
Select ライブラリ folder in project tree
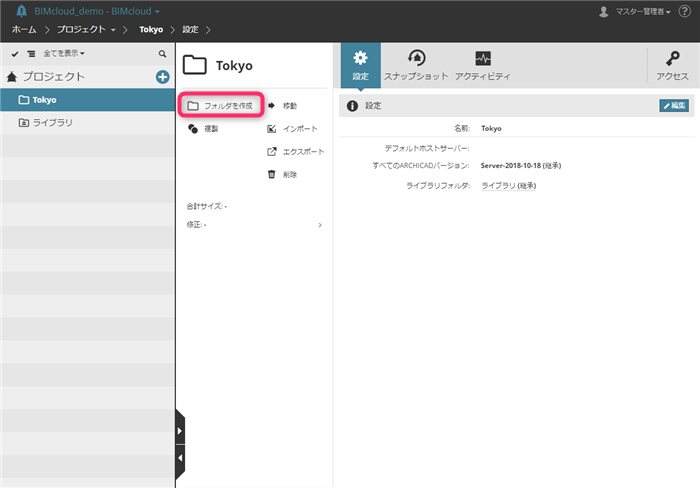pyautogui.click(x=88, y=123)
